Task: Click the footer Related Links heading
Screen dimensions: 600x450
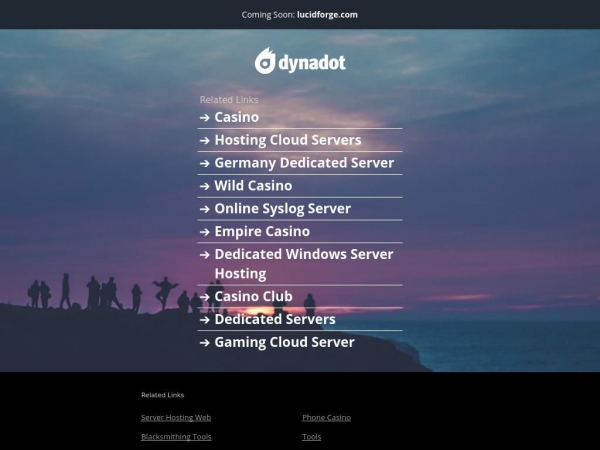Action: click(163, 395)
